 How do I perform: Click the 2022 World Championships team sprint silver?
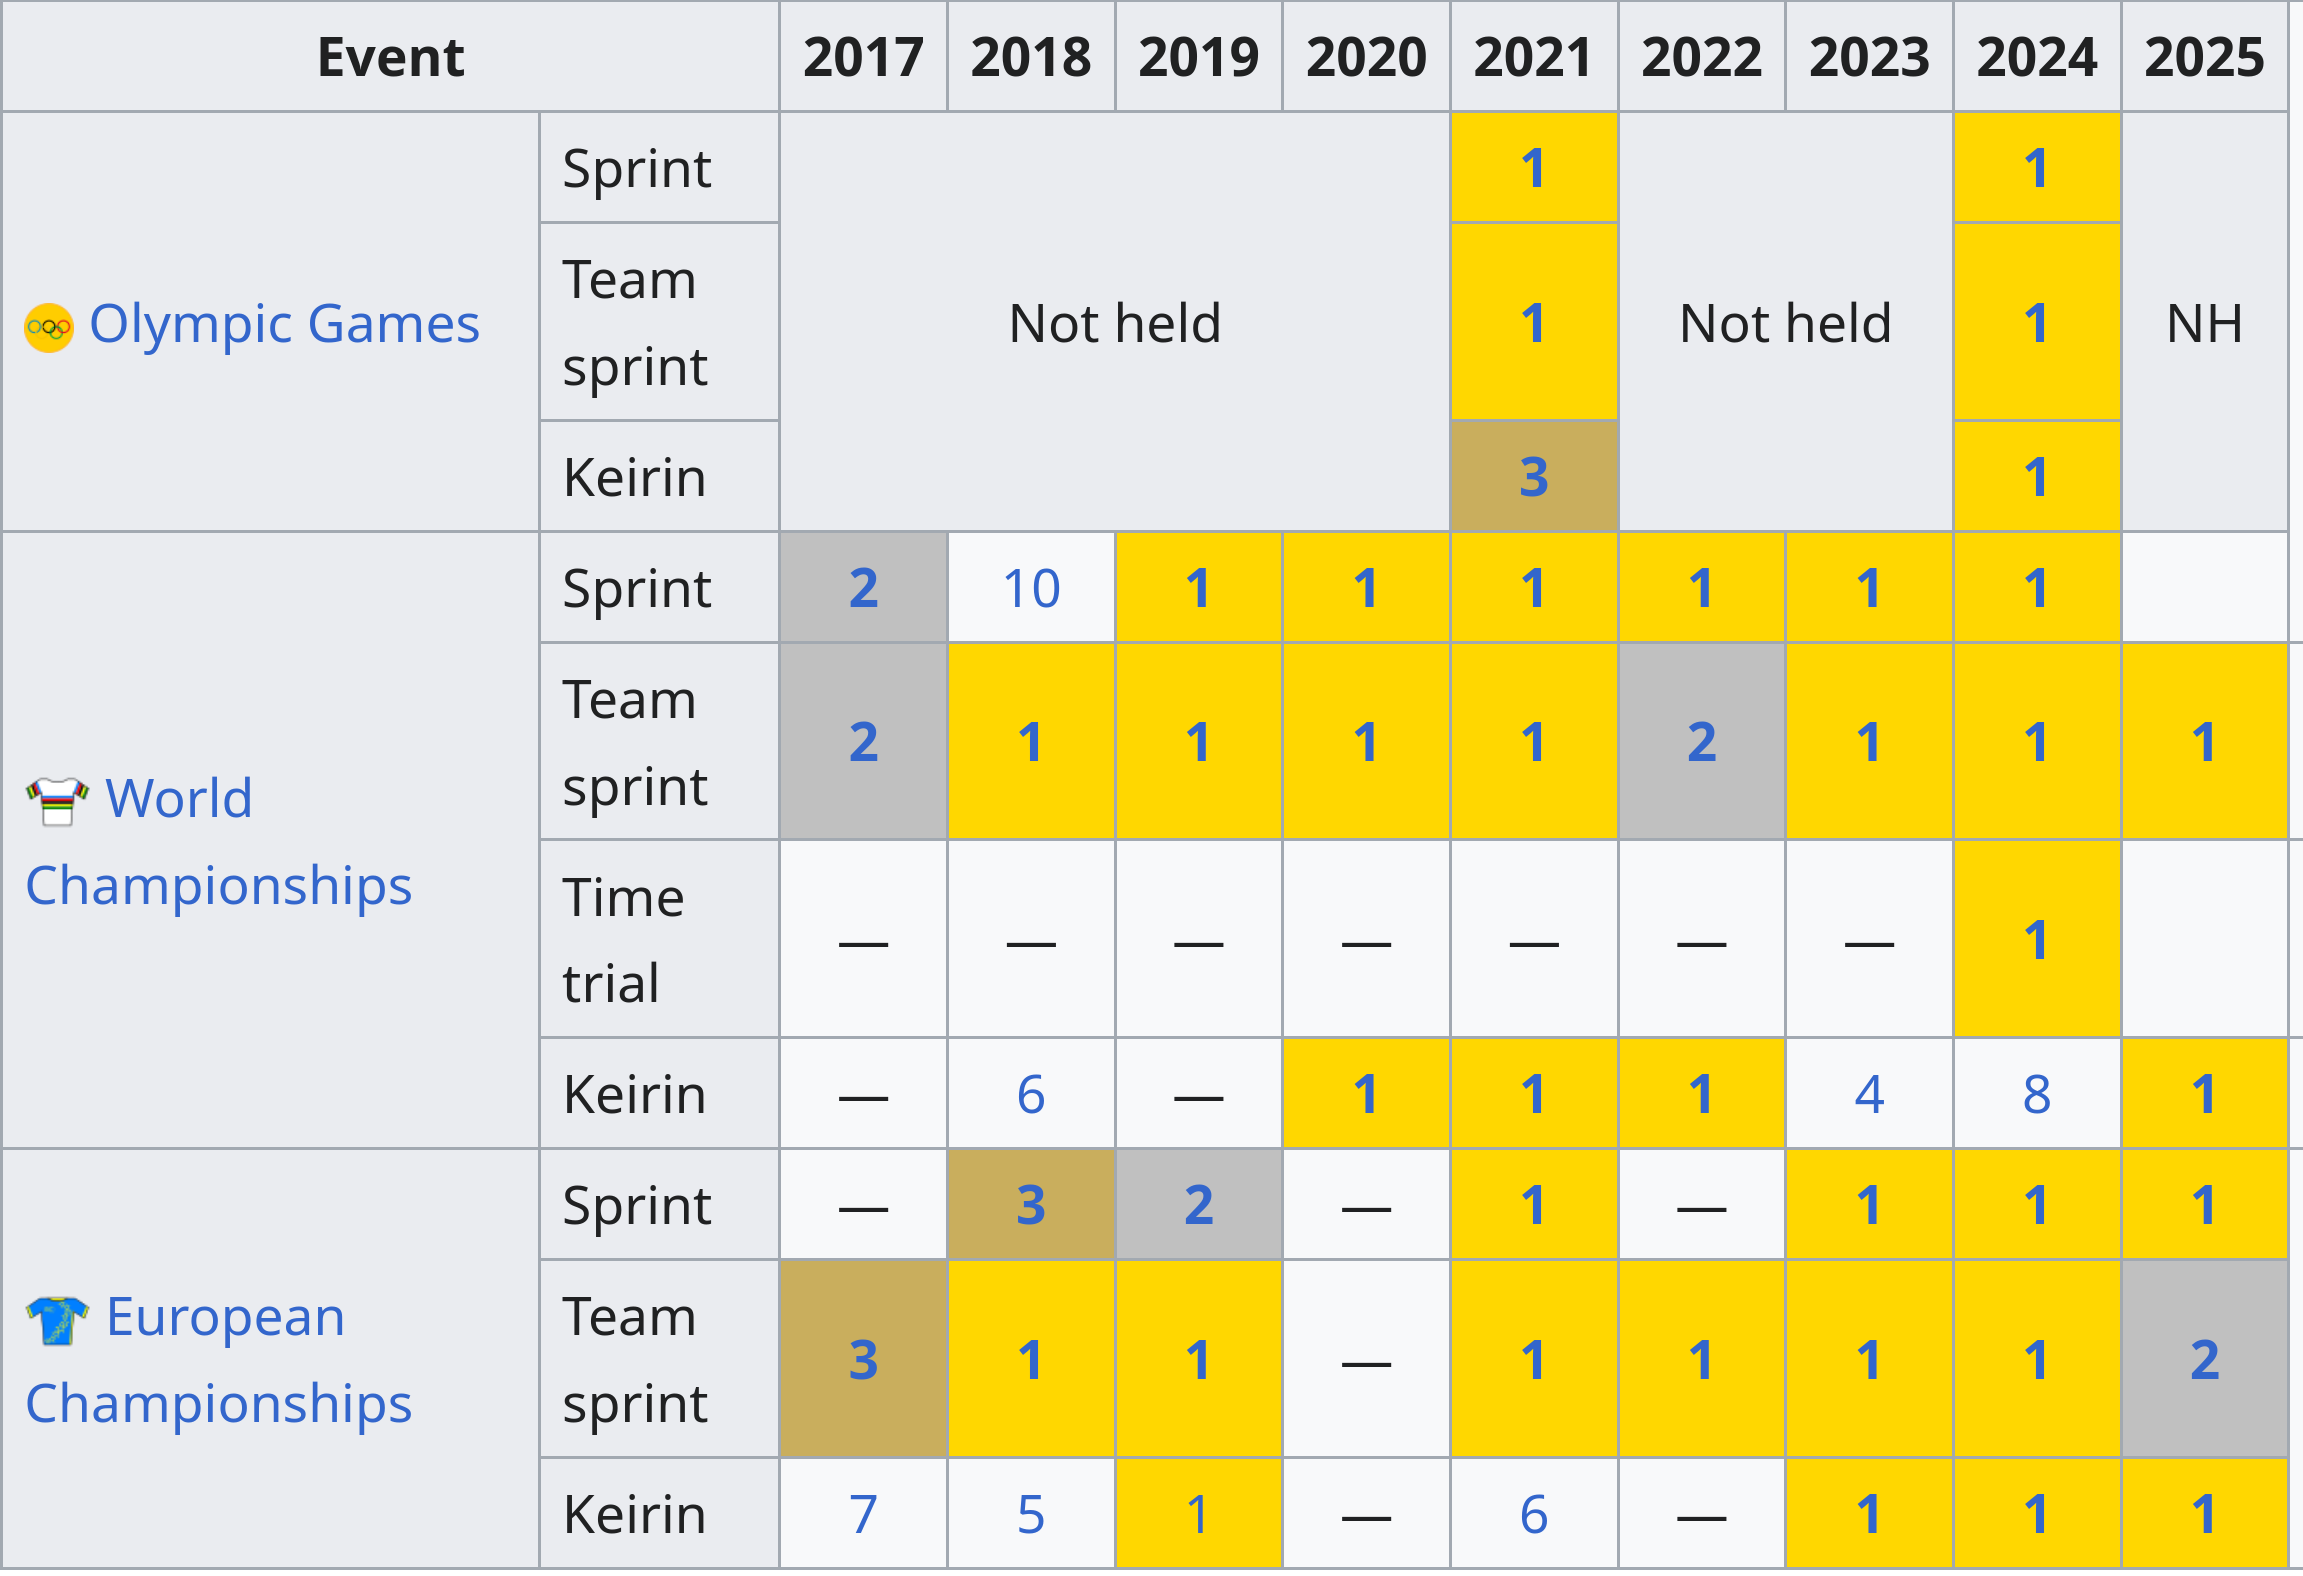pos(1701,742)
